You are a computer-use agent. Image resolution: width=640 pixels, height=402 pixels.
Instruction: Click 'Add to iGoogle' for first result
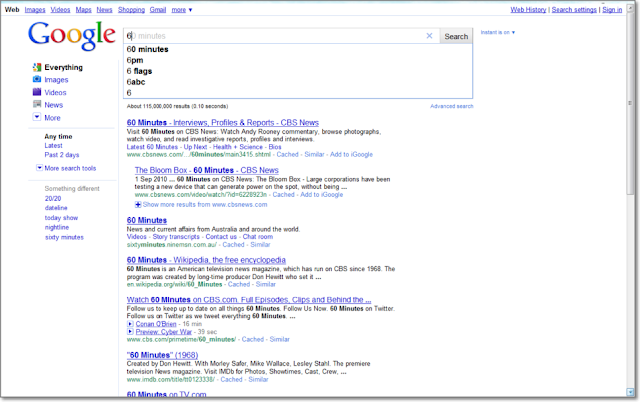(x=351, y=154)
